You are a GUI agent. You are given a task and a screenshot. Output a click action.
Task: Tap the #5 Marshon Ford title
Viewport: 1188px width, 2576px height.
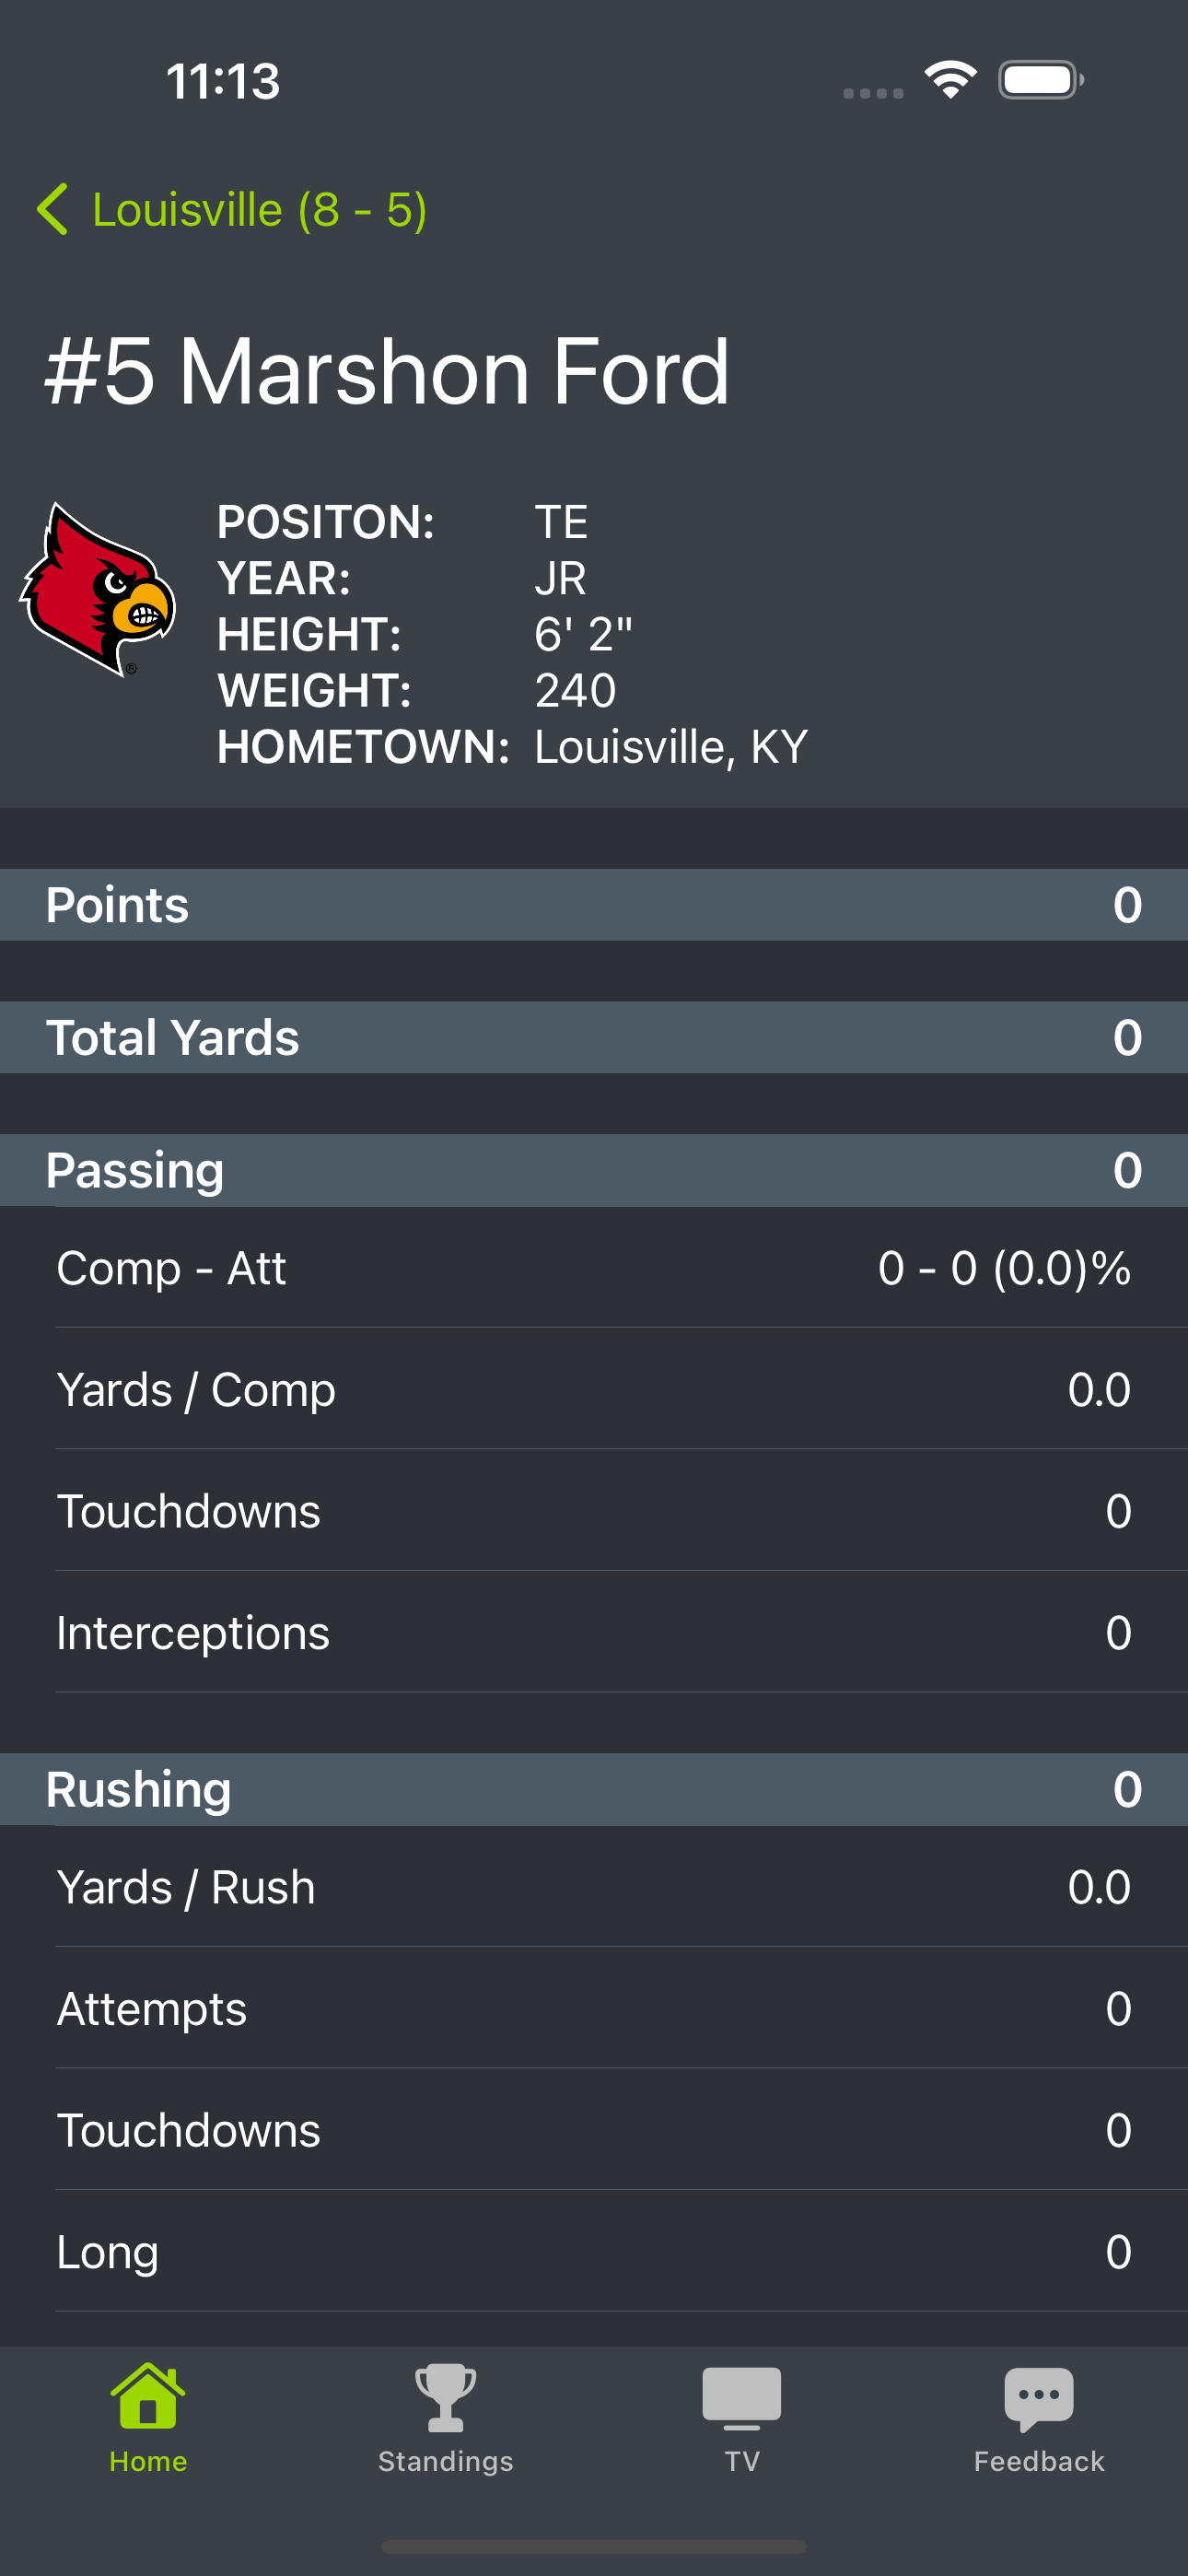tap(388, 372)
